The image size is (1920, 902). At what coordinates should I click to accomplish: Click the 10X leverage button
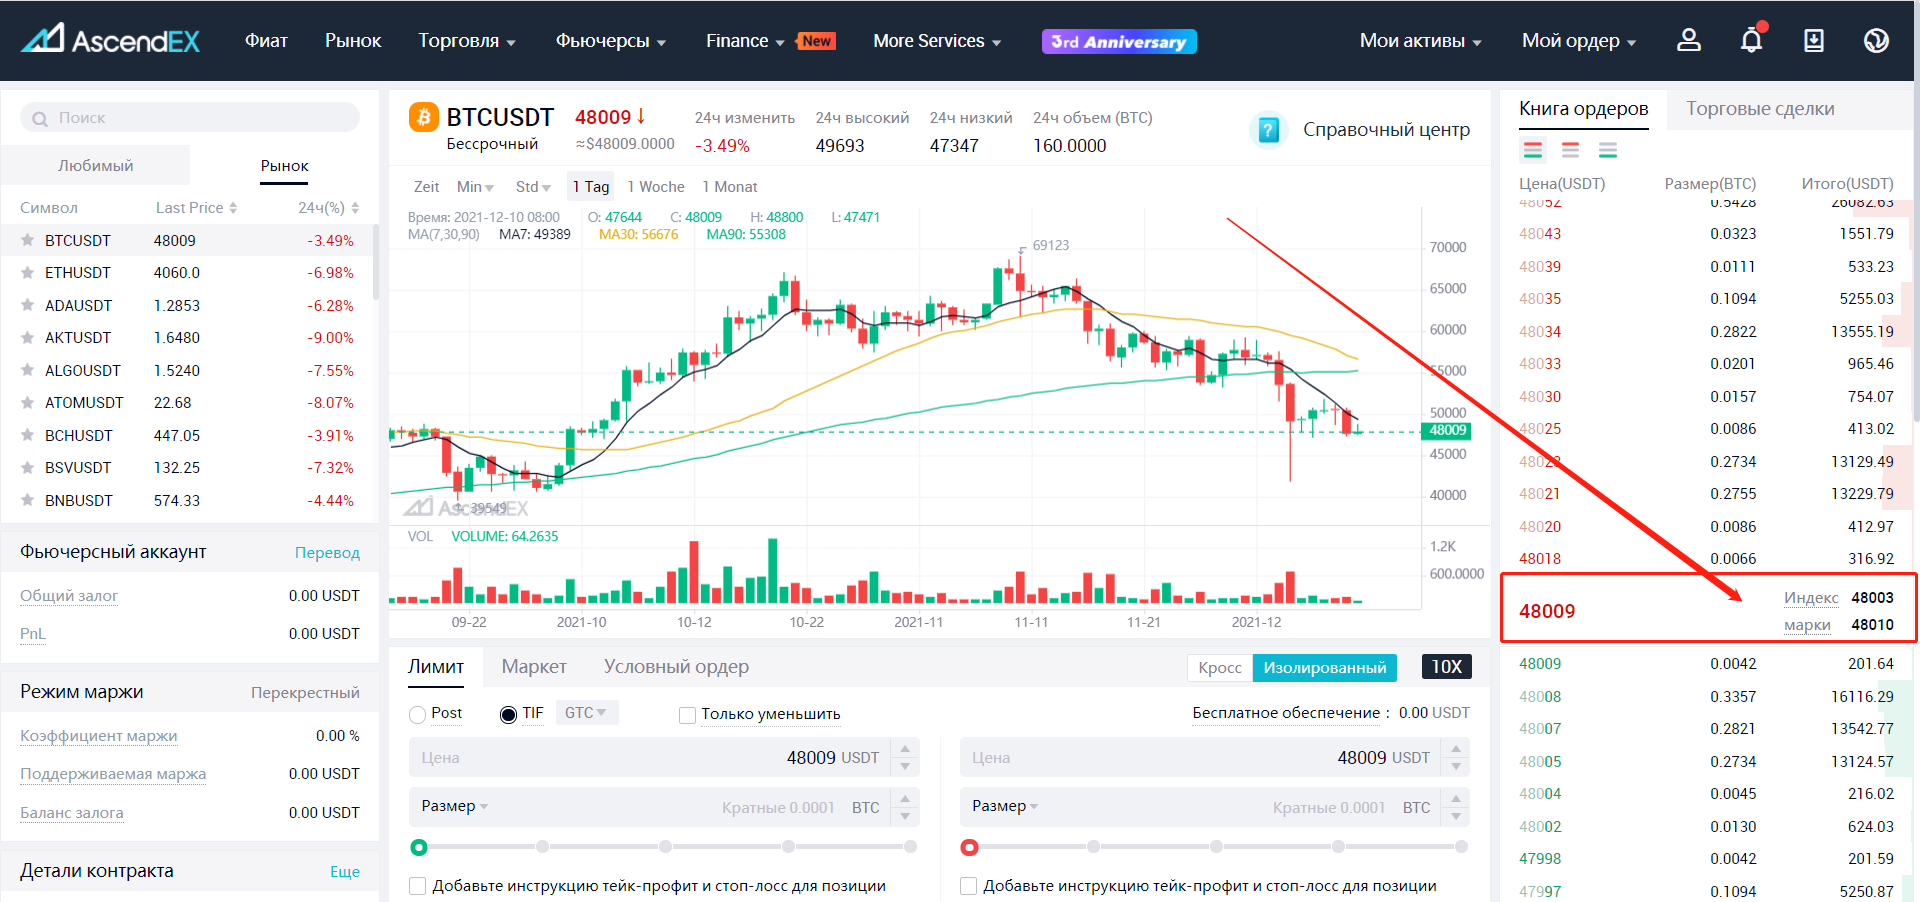point(1446,667)
